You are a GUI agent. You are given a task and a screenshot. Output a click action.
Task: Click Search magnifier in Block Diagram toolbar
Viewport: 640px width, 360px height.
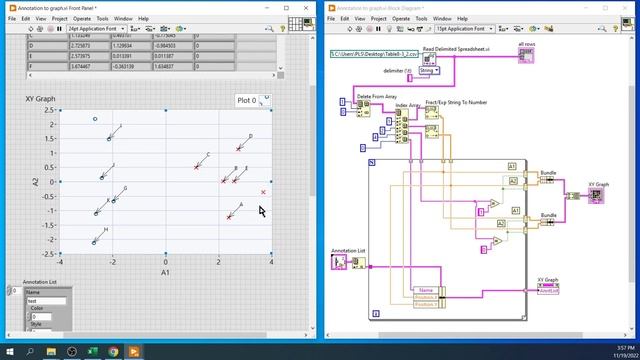tap(602, 29)
